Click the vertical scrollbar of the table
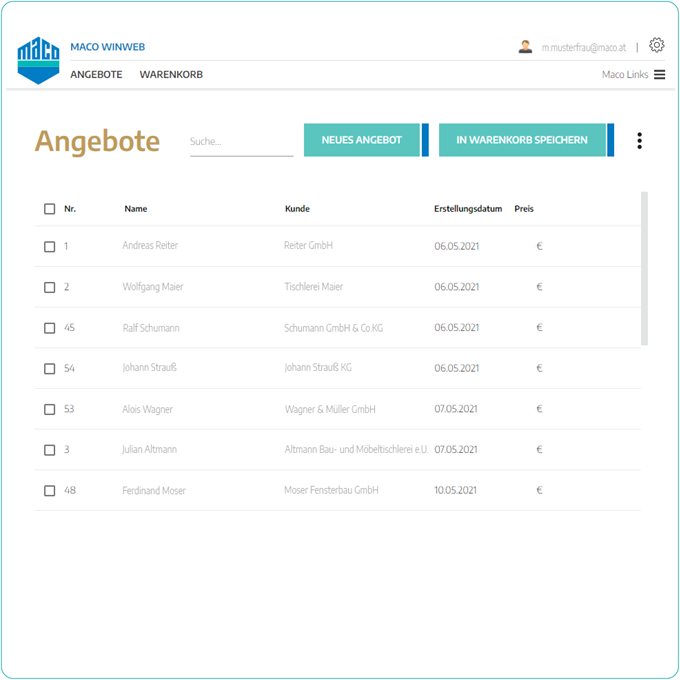680x680 pixels. [644, 268]
